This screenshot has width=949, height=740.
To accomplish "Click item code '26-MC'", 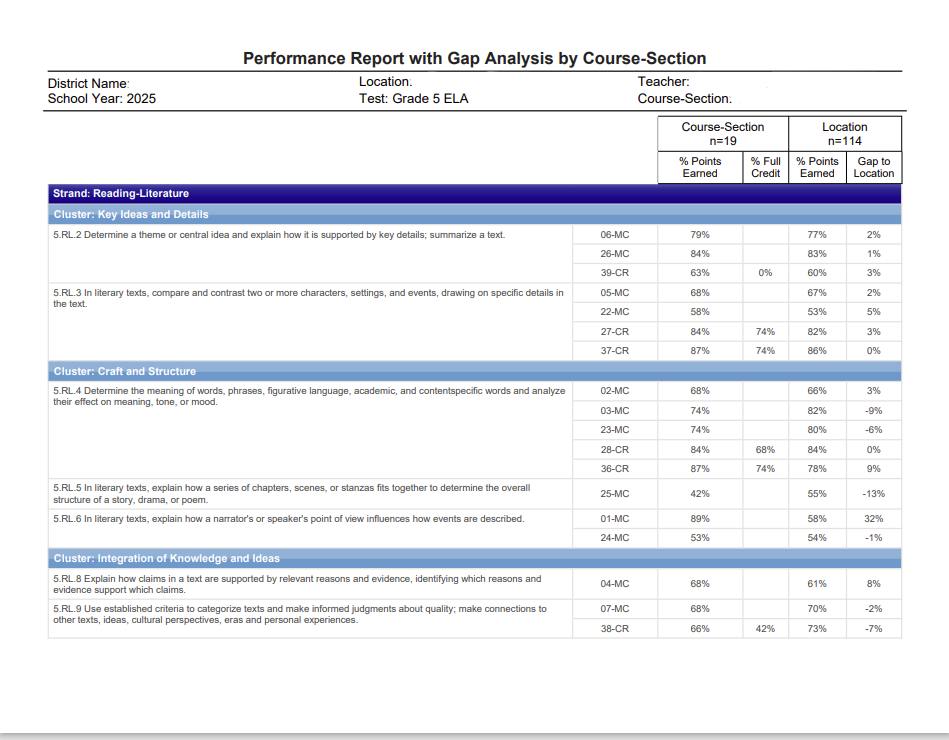I will click(x=614, y=254).
